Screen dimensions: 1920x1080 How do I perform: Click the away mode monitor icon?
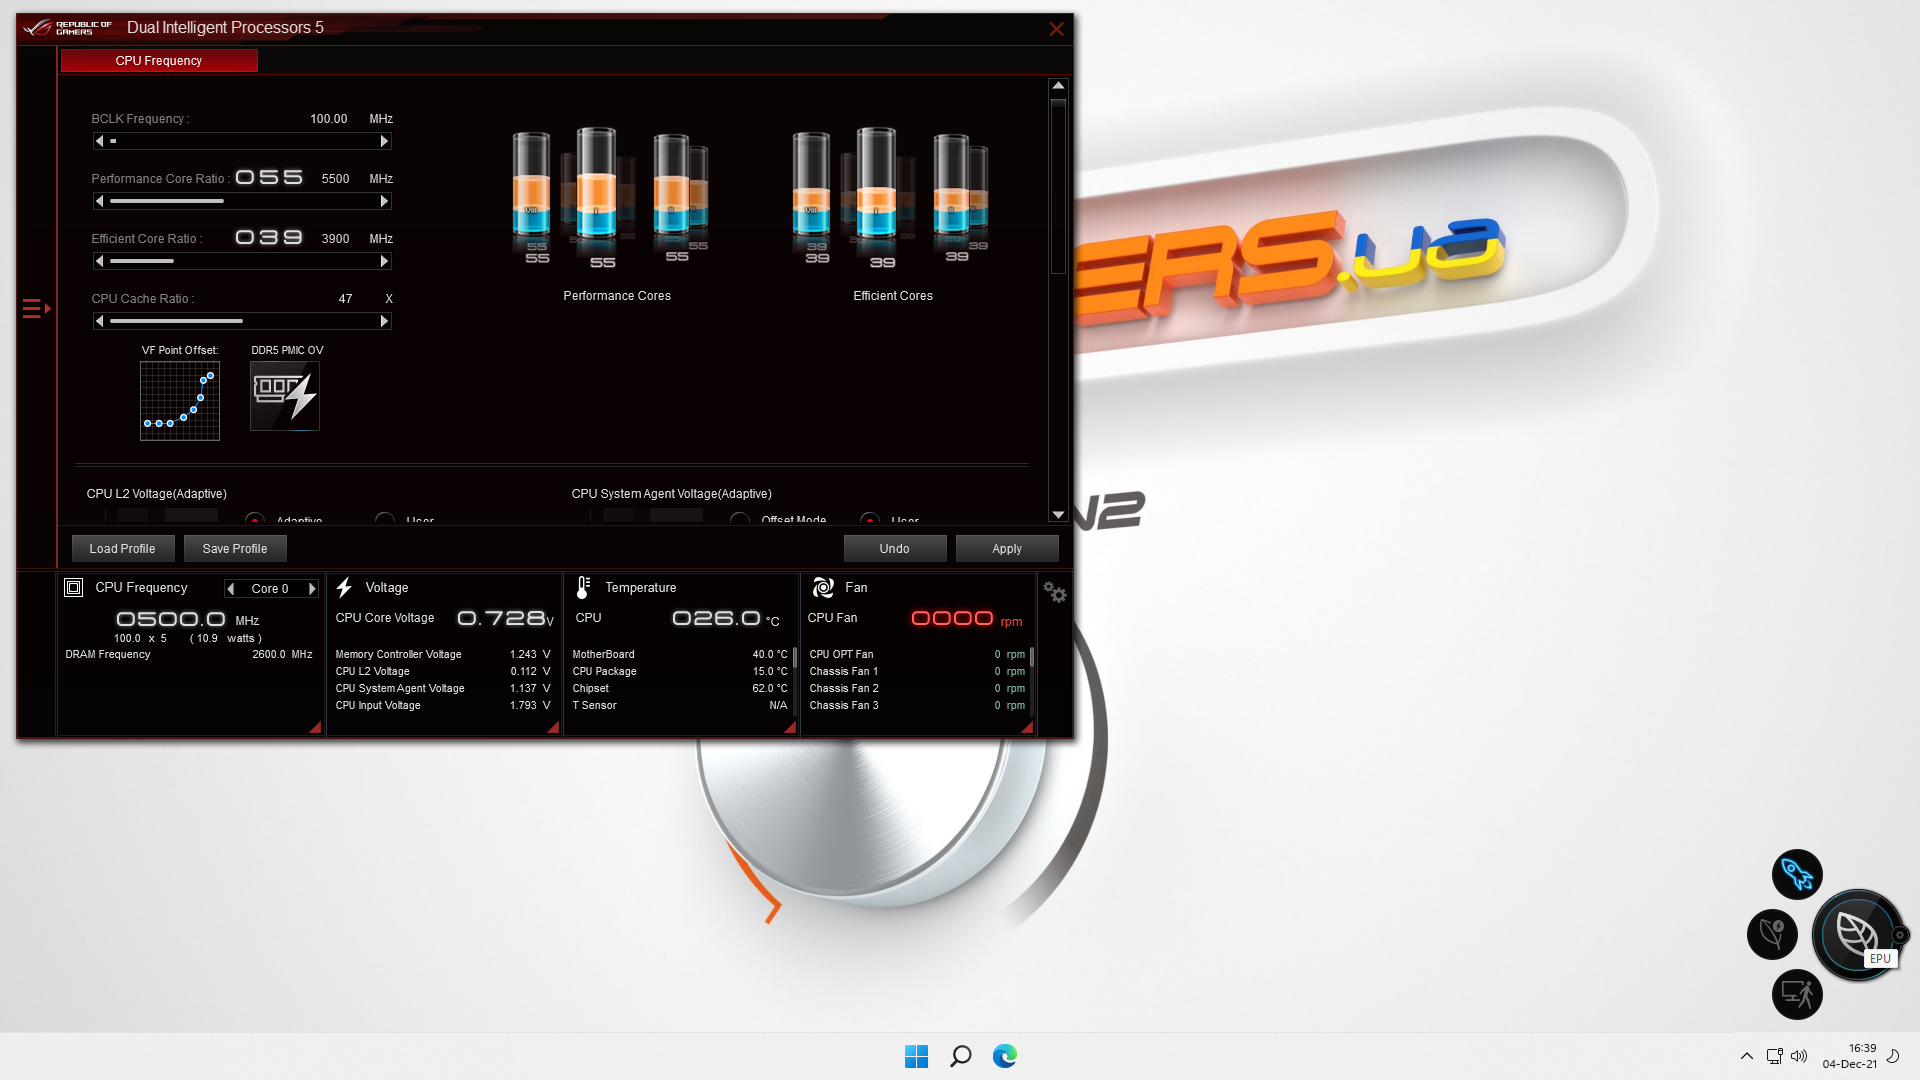point(1797,994)
